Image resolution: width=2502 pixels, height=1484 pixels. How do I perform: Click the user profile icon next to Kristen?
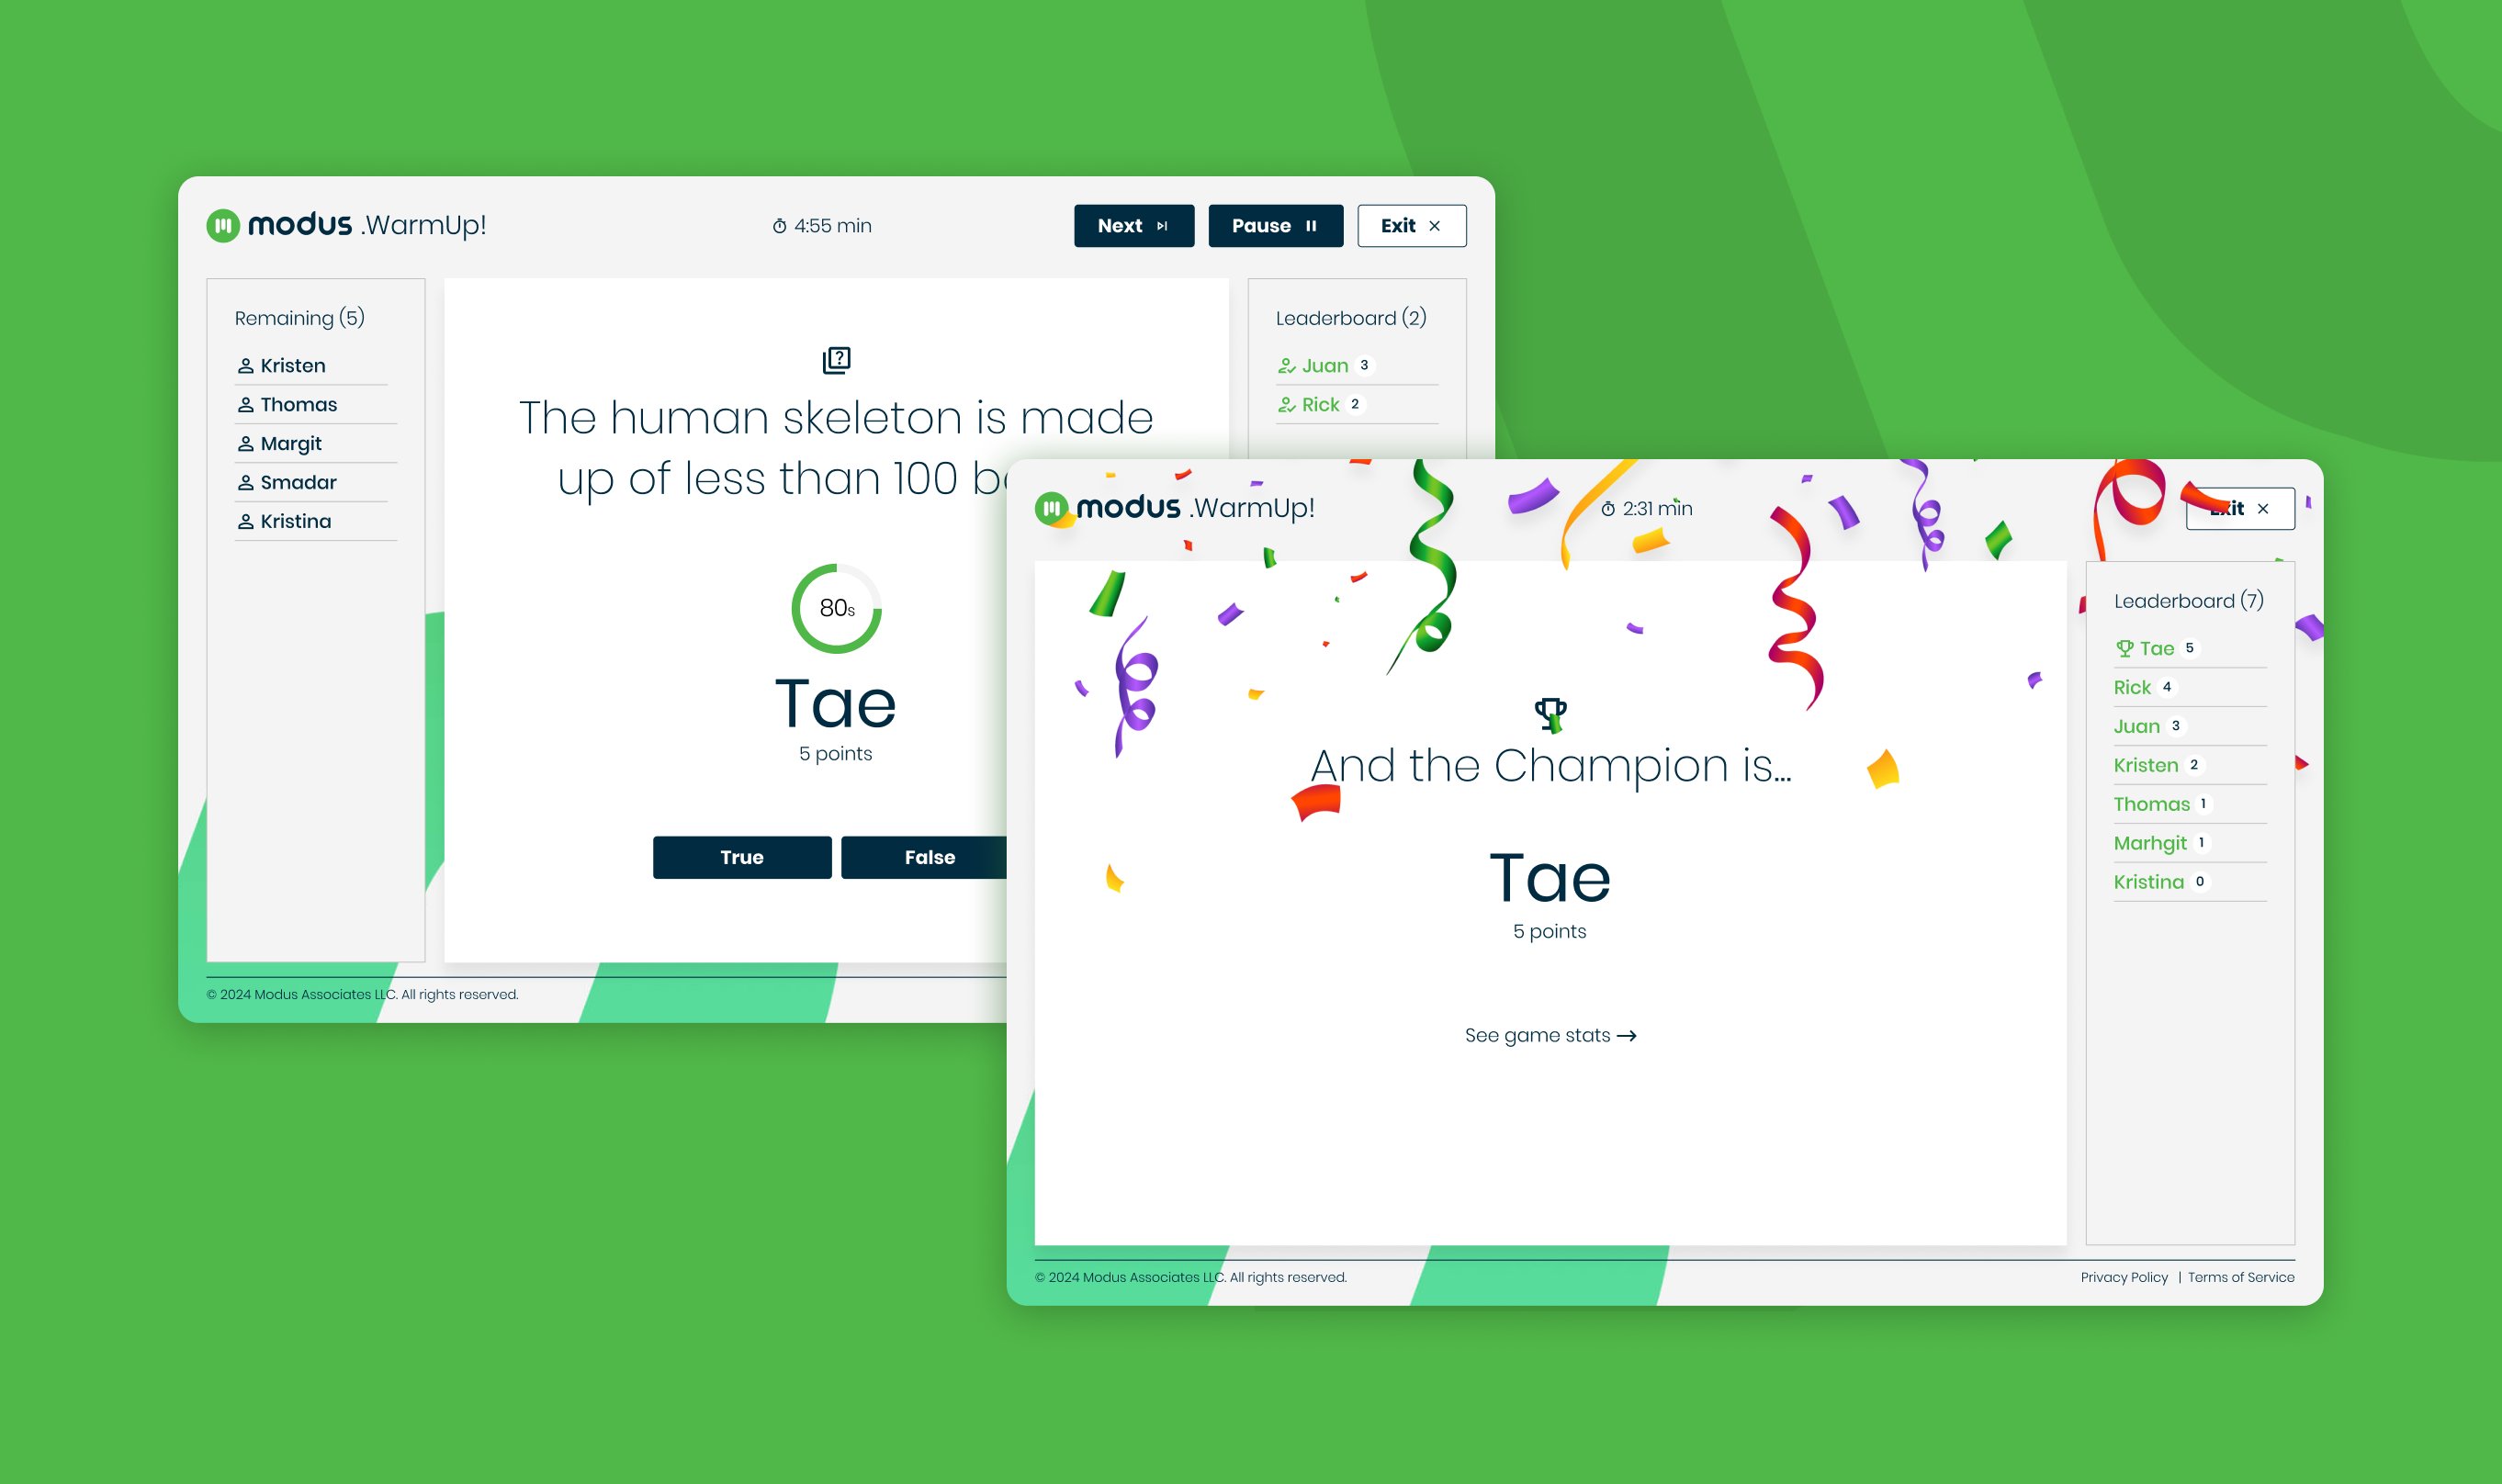click(245, 365)
